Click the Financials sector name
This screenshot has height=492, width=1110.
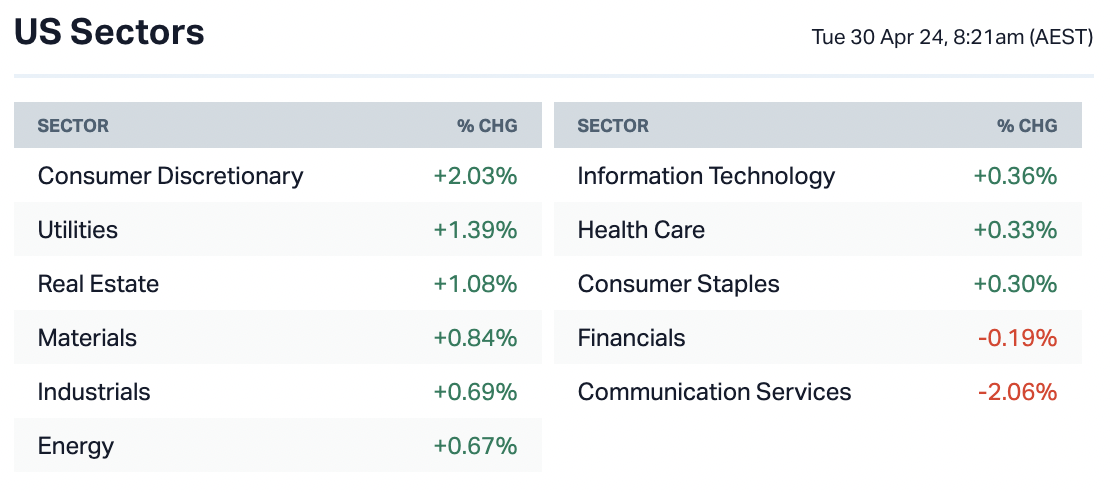tap(631, 338)
